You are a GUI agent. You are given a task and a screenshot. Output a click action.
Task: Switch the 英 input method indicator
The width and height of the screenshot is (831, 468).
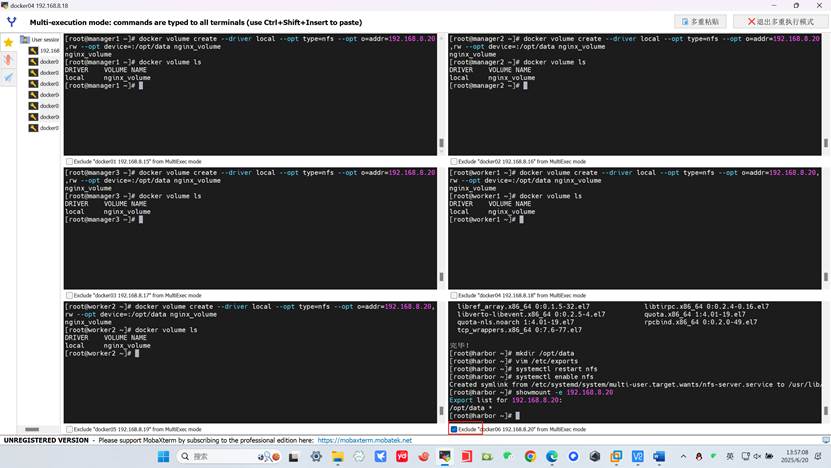tap(730, 456)
